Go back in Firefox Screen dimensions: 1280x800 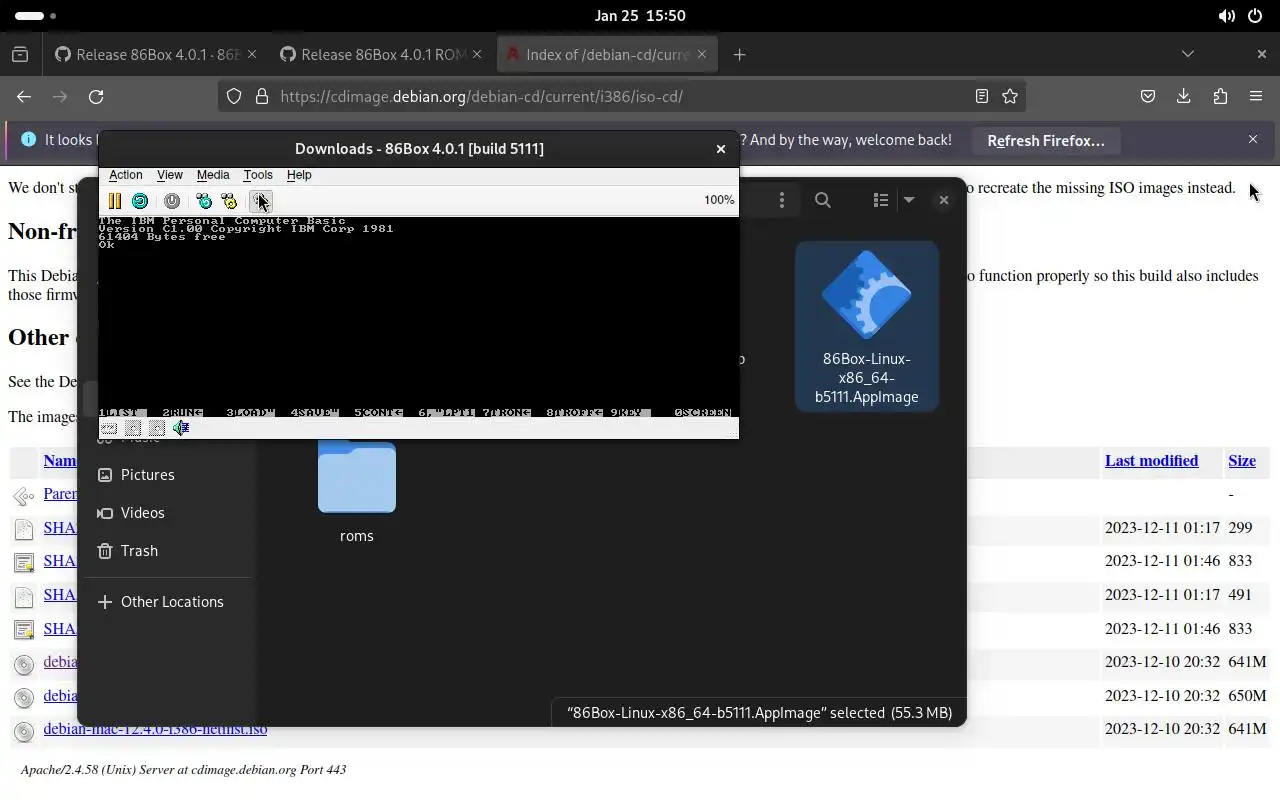(x=24, y=97)
